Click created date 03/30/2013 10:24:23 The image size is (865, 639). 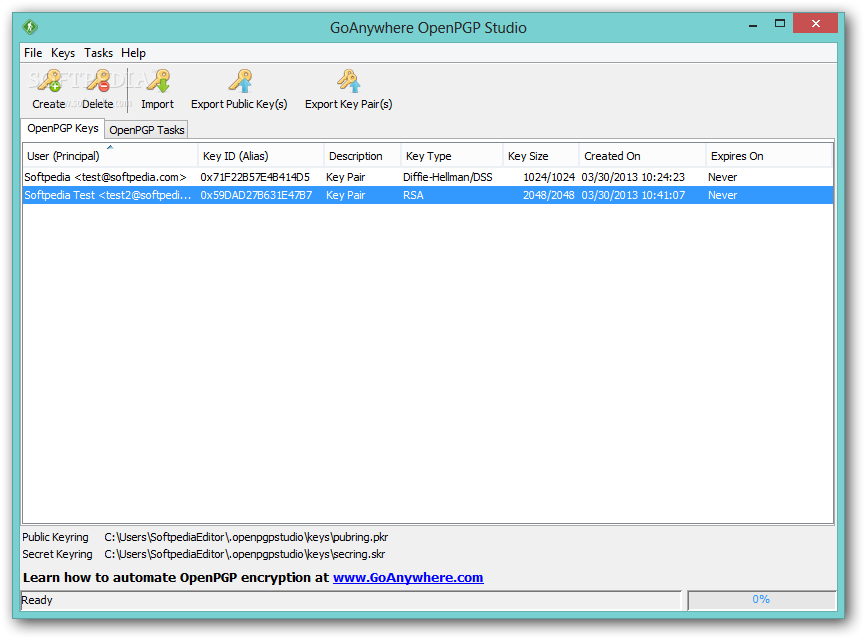coord(633,177)
